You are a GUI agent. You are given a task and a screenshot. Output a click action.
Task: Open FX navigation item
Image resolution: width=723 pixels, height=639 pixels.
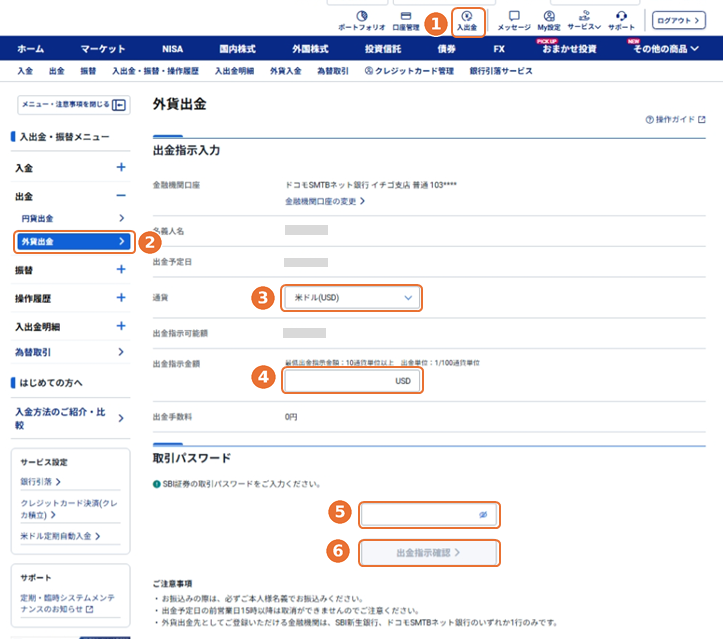499,48
